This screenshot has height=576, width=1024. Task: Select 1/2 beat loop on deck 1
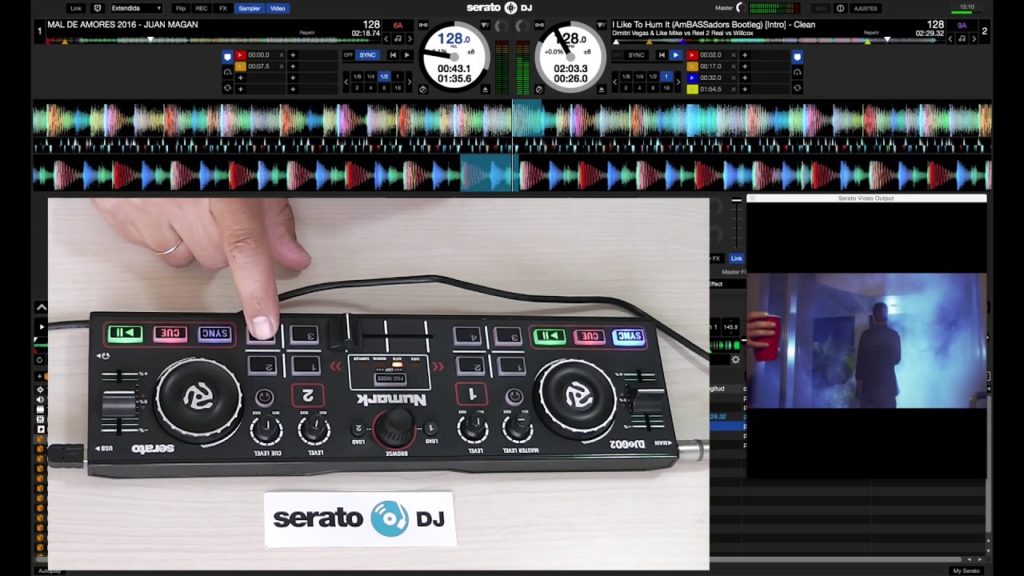coord(384,77)
